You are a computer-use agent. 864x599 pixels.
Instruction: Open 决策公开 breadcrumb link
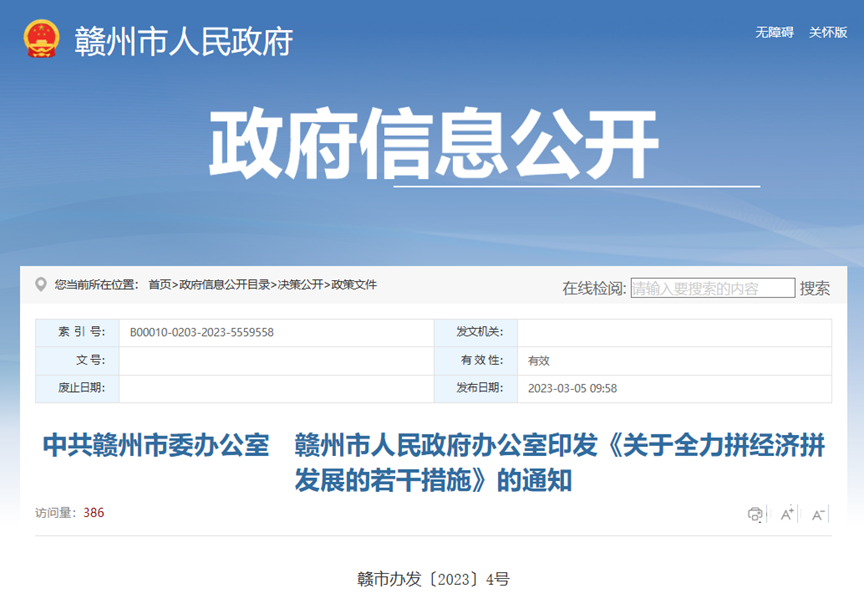point(301,285)
